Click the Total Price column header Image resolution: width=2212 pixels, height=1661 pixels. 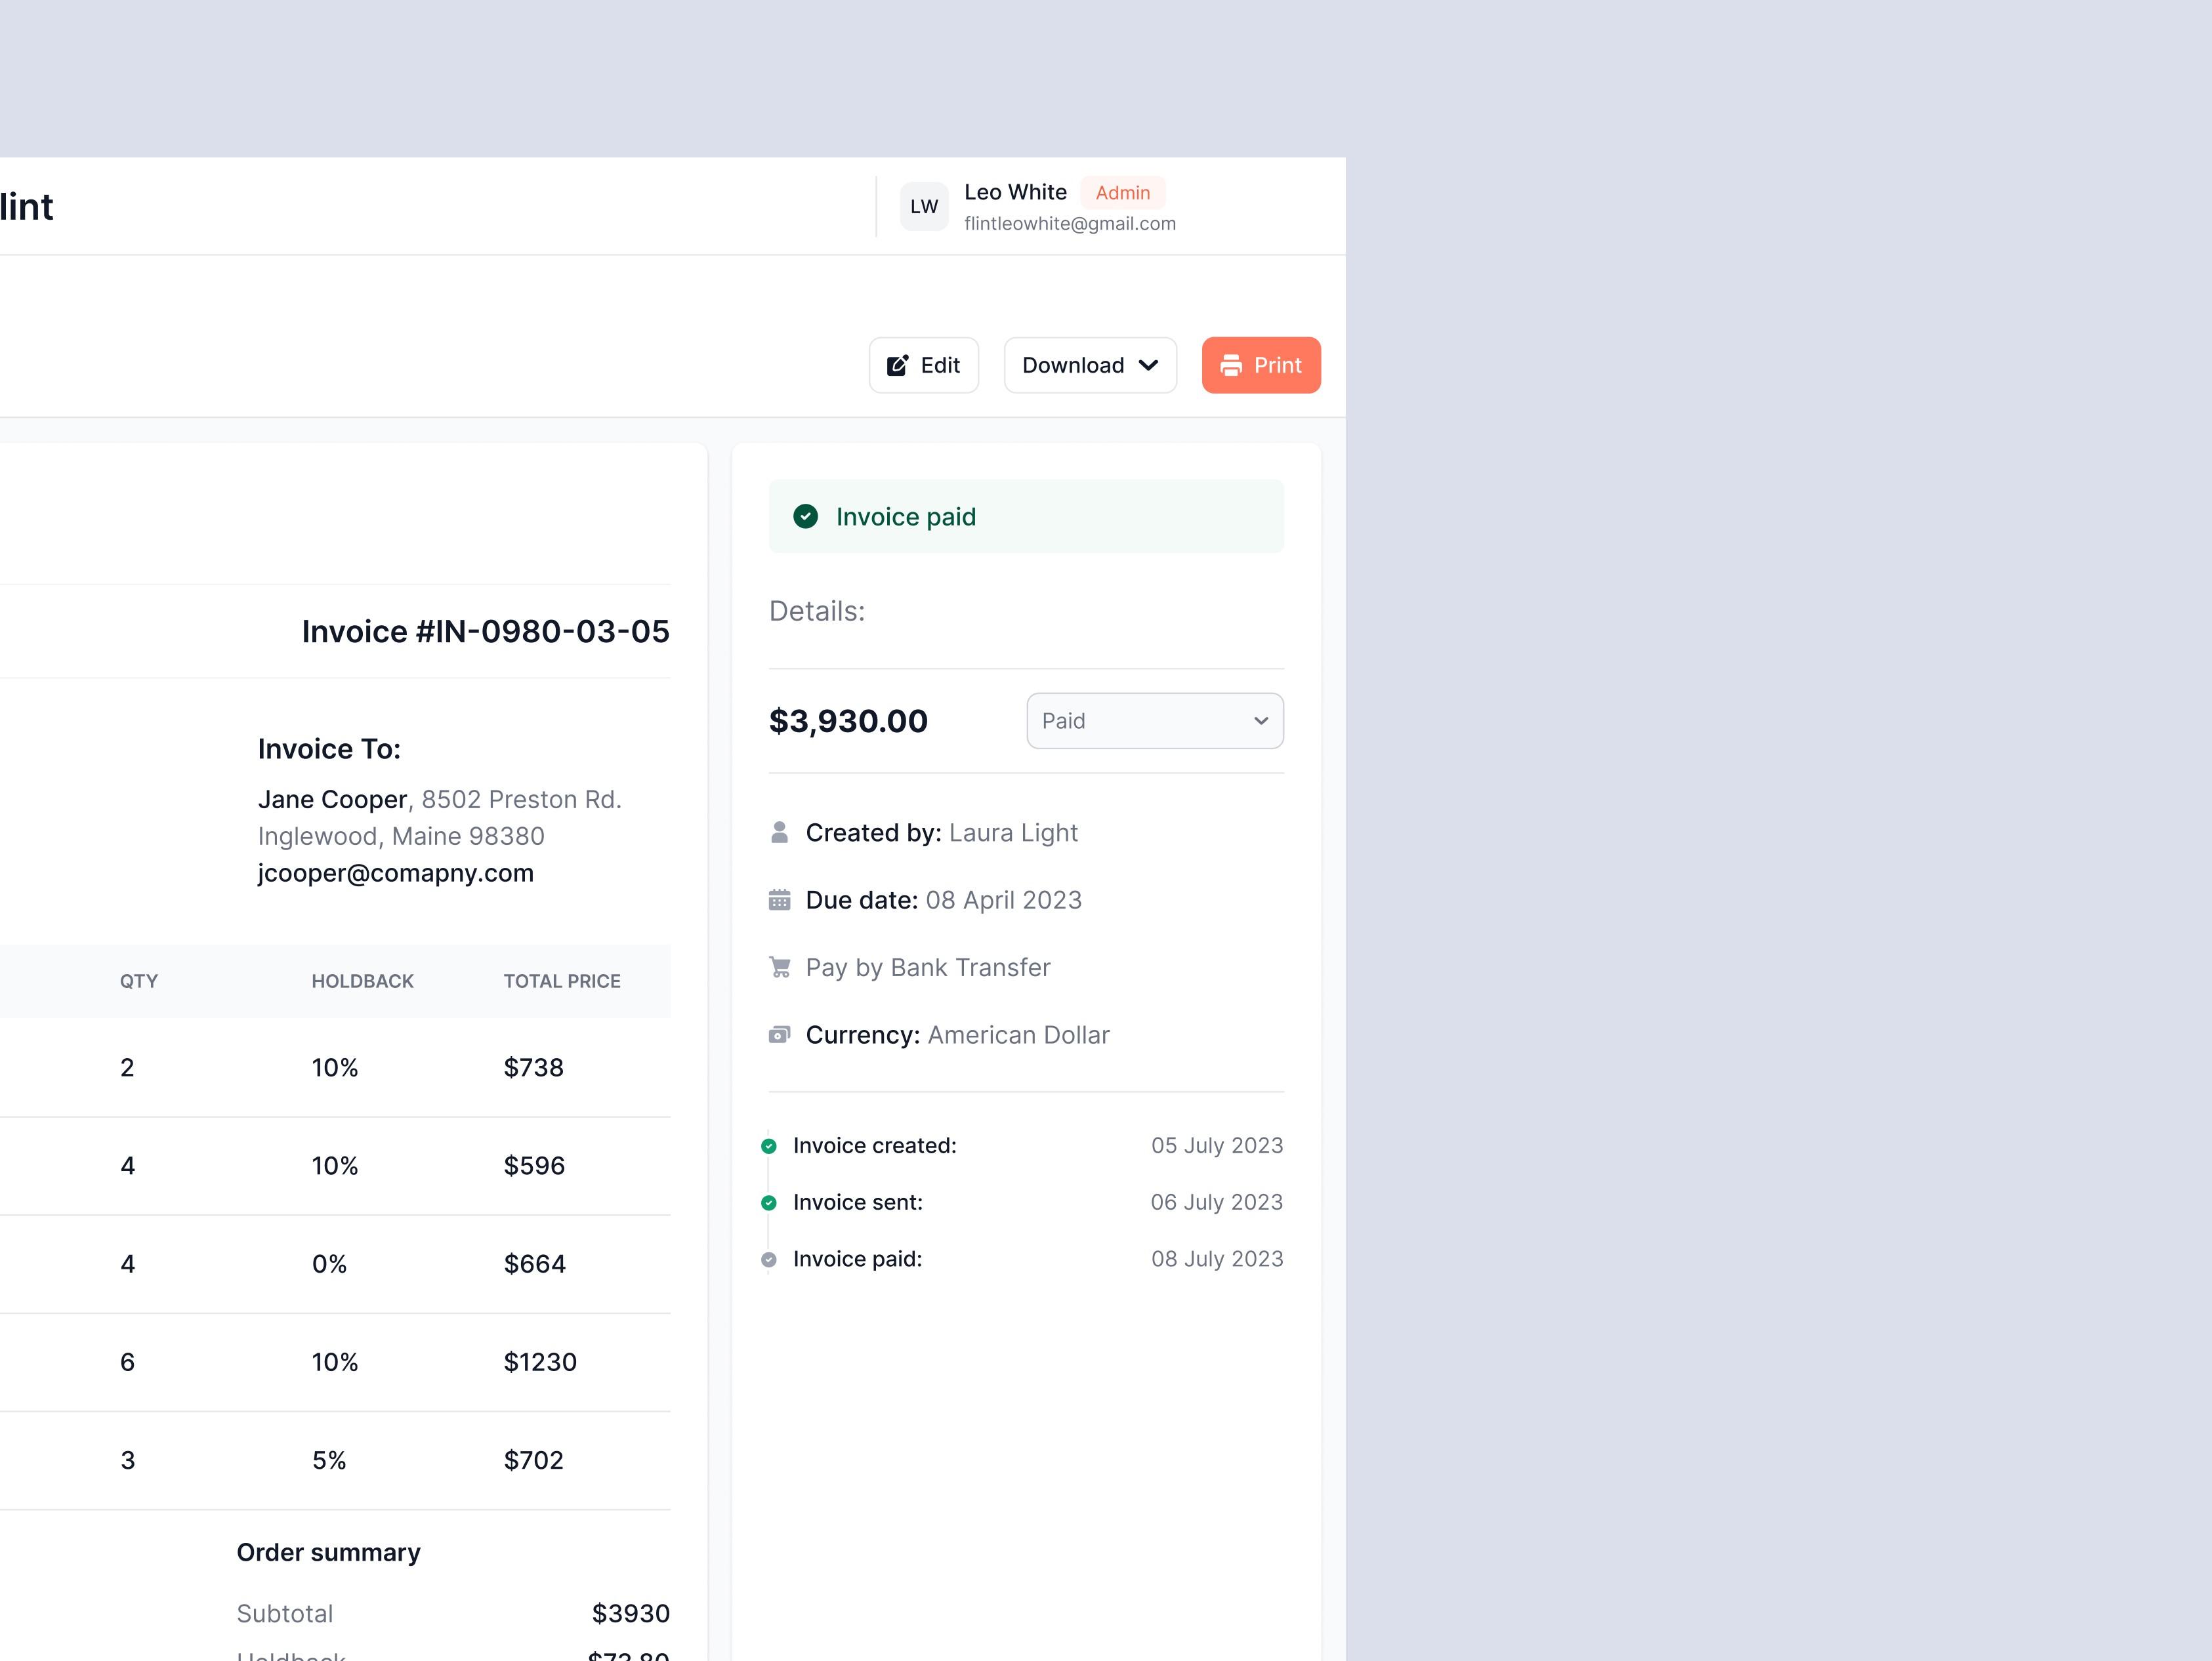[x=561, y=981]
